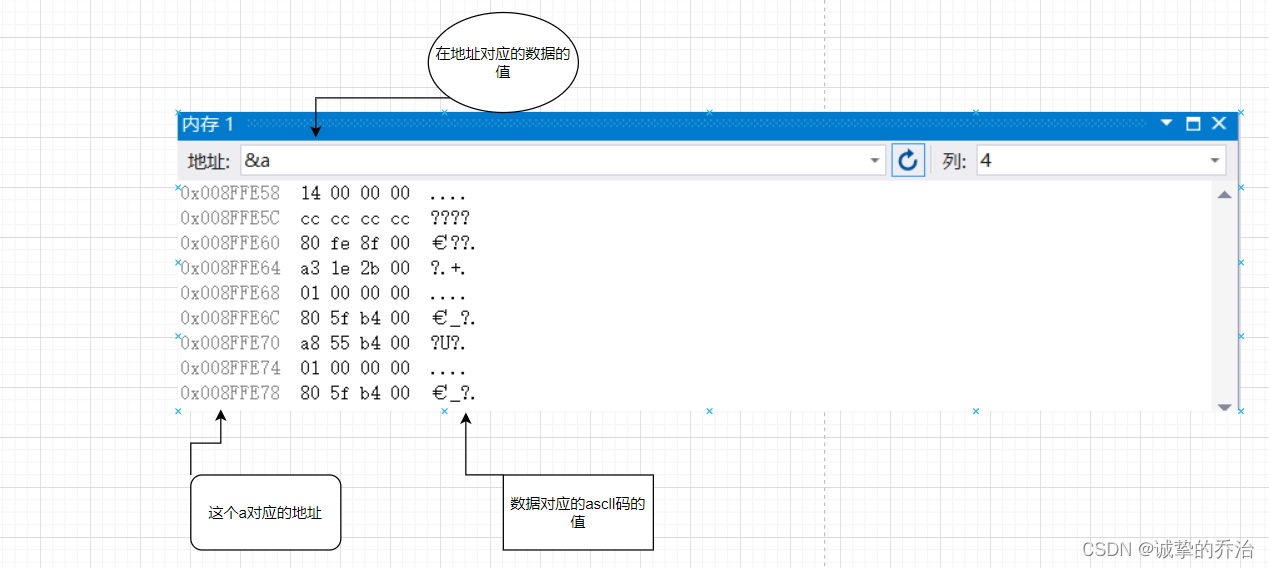Image resolution: width=1269 pixels, height=568 pixels.
Task: Maximize the Memory 1 panel
Action: pyautogui.click(x=1192, y=124)
